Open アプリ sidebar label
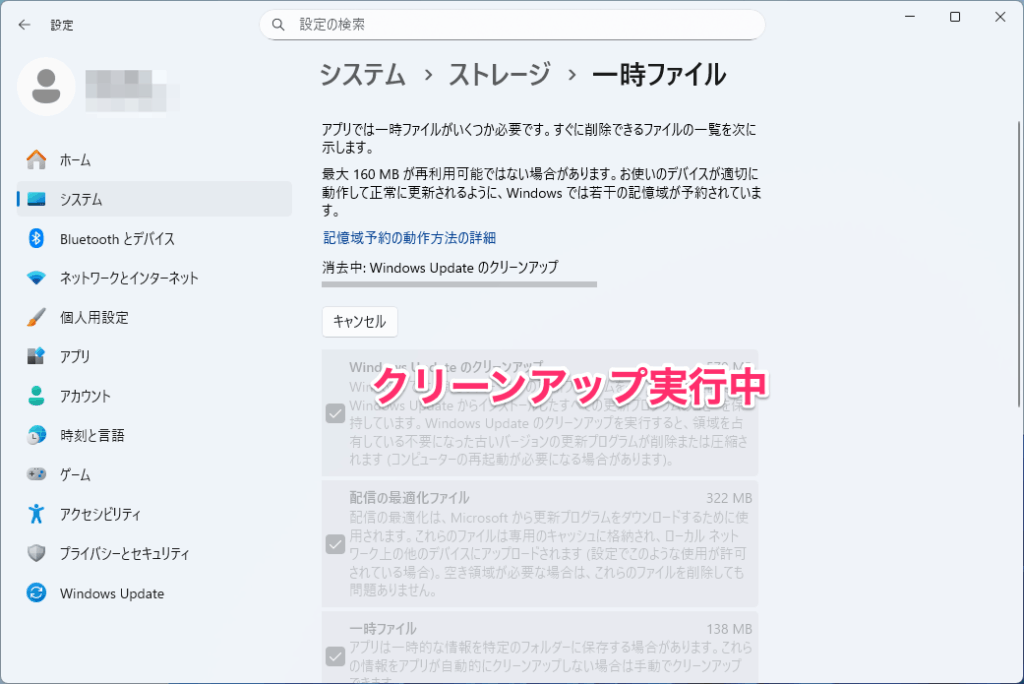Screen dimensions: 1024x684 pyautogui.click(x=75, y=357)
